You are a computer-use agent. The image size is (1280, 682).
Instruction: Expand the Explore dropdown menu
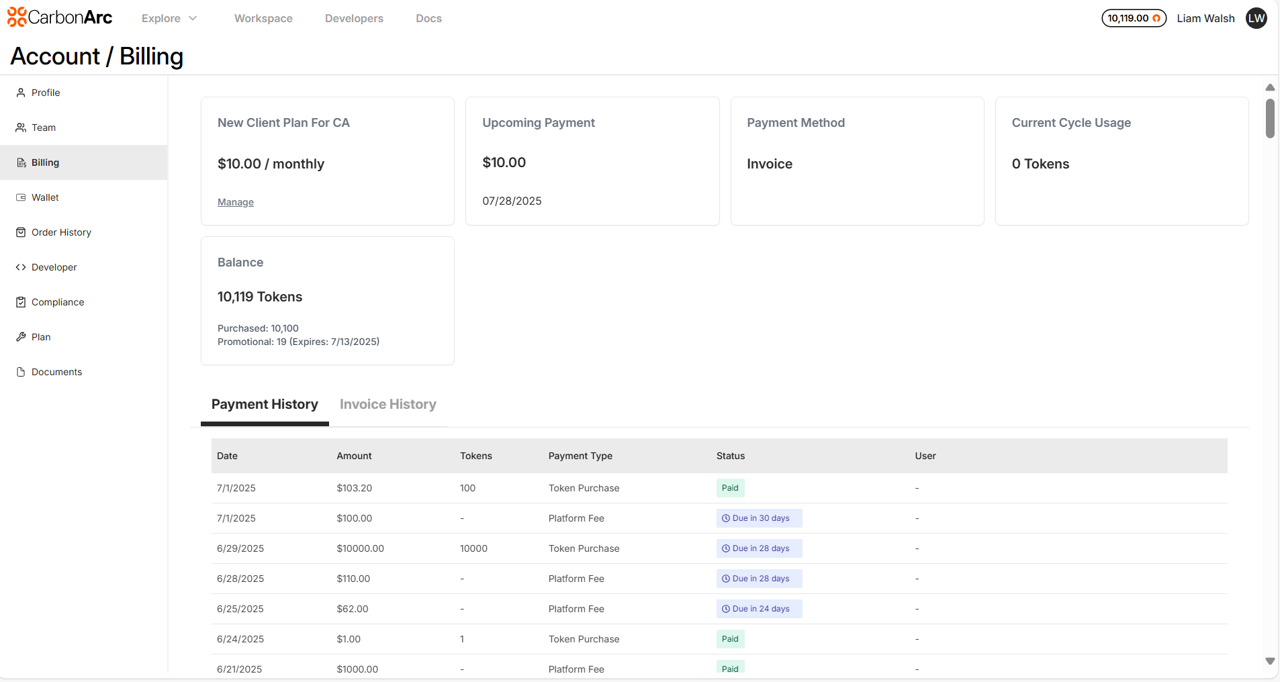(x=169, y=18)
